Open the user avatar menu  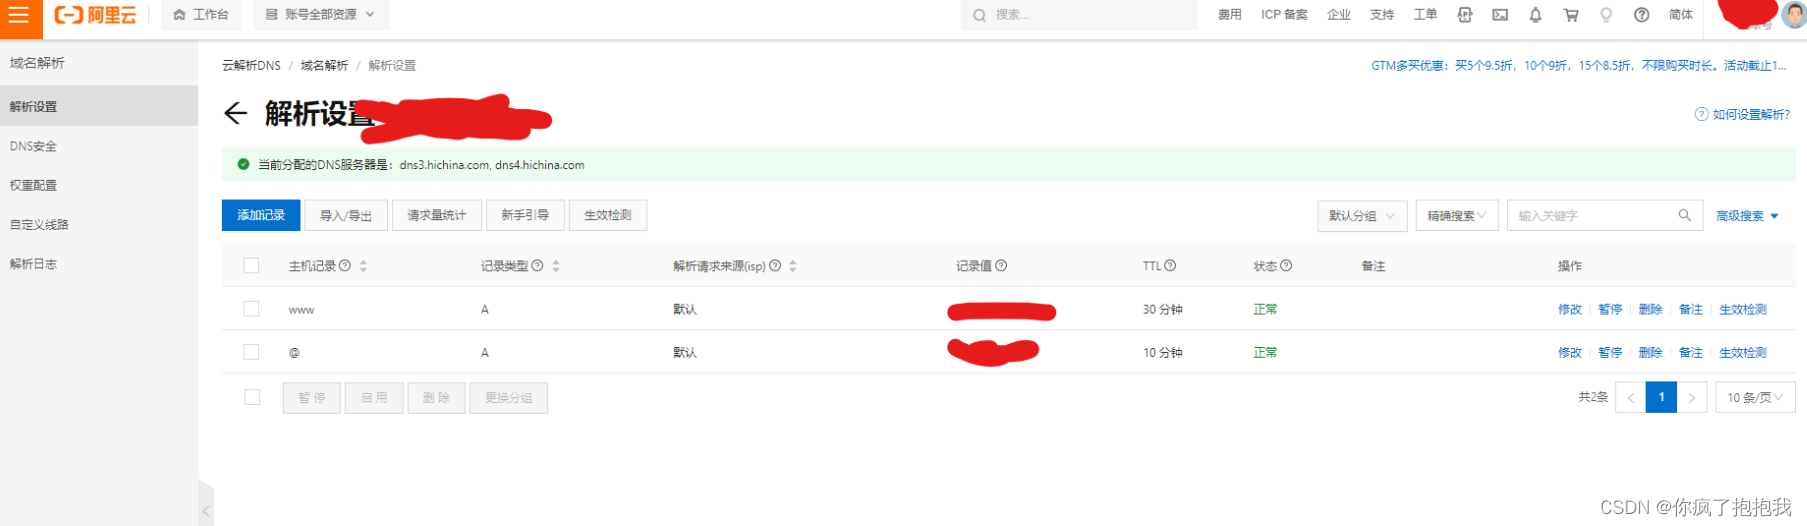[x=1794, y=14]
